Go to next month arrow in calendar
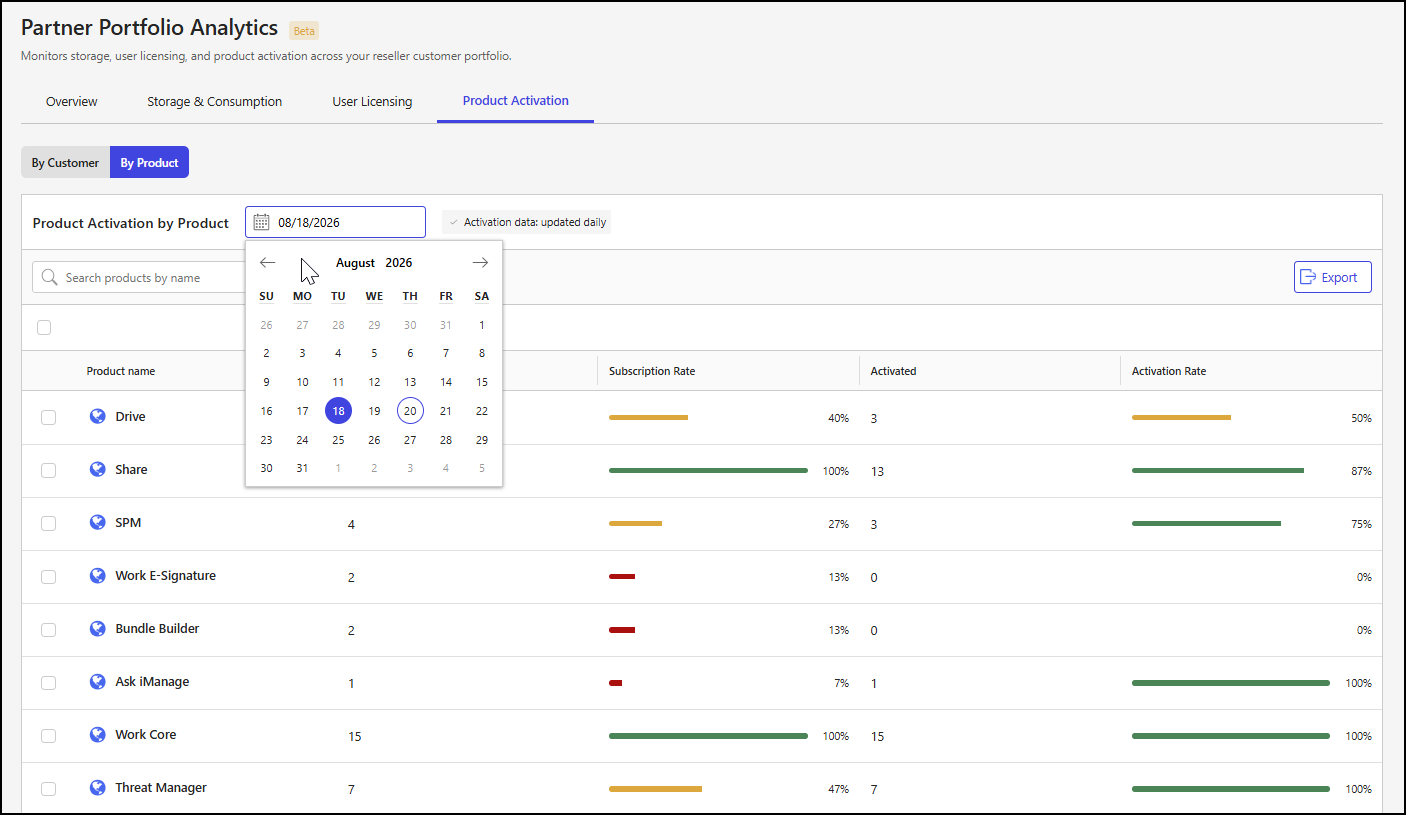The width and height of the screenshot is (1406, 815). [480, 263]
